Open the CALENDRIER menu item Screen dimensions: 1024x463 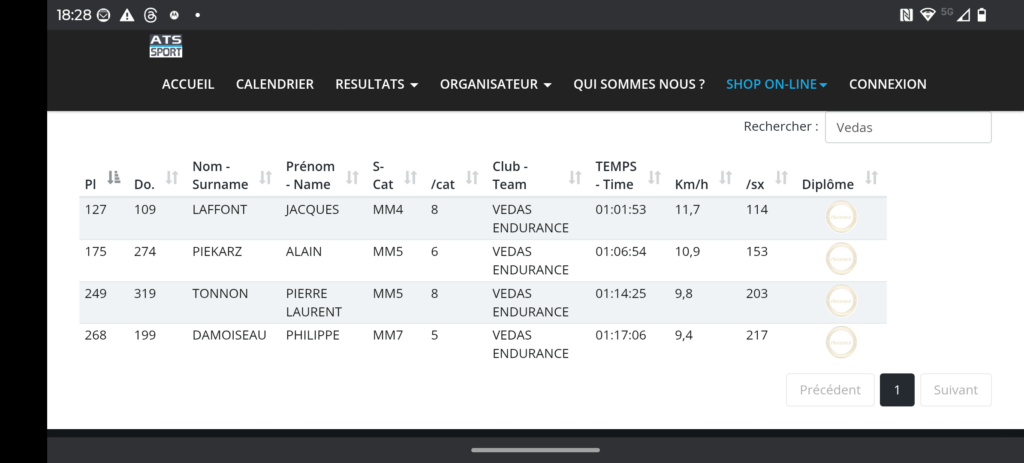(x=275, y=85)
